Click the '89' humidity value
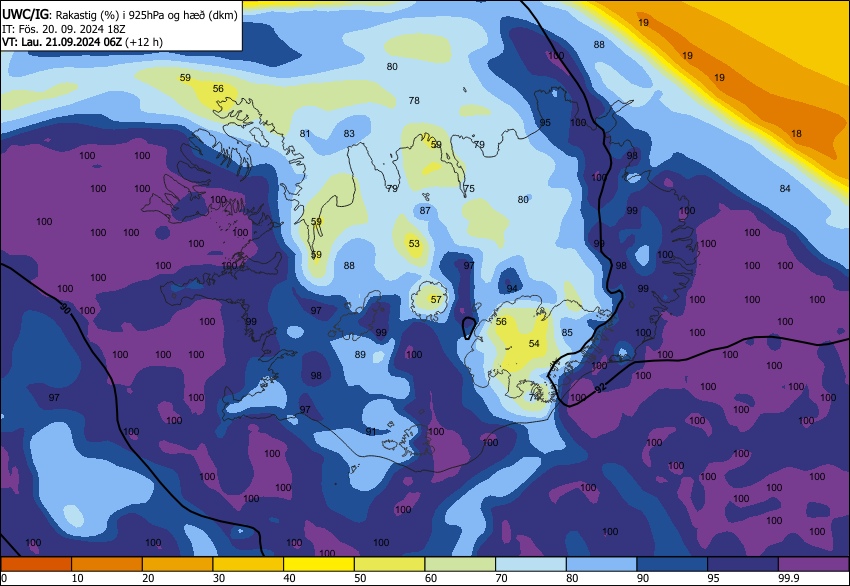This screenshot has width=850, height=586. pos(360,355)
